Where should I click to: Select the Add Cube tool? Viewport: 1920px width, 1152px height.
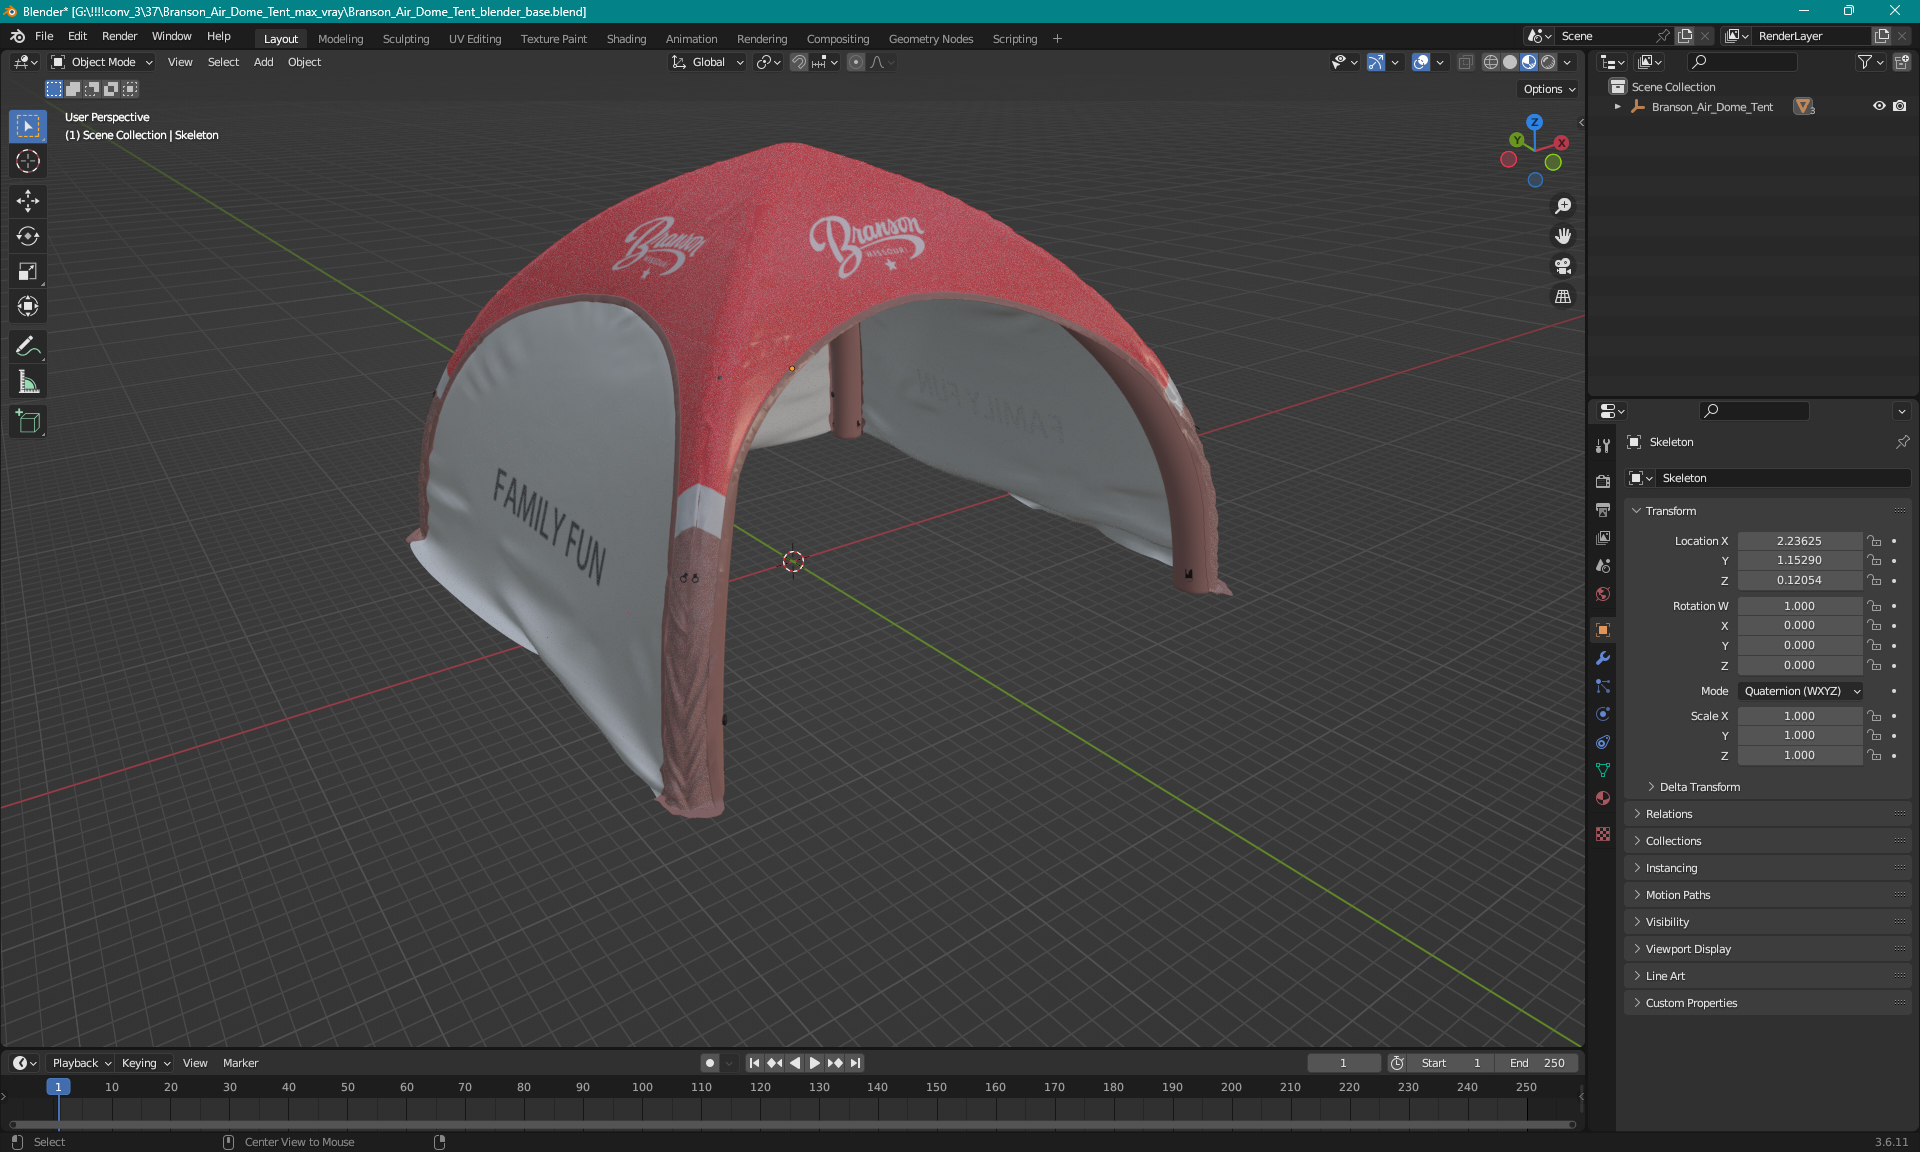(x=28, y=422)
